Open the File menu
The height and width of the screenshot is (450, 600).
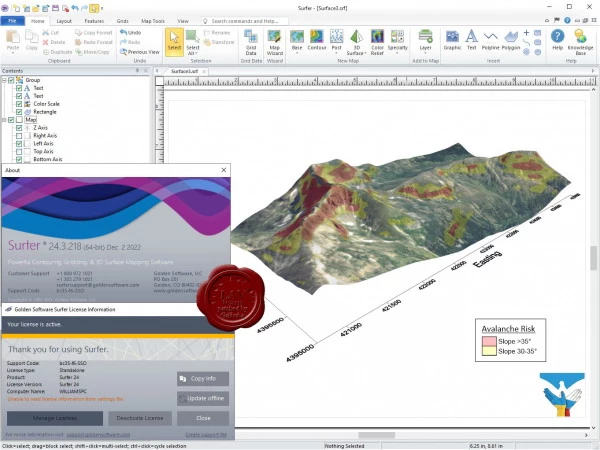tap(12, 21)
